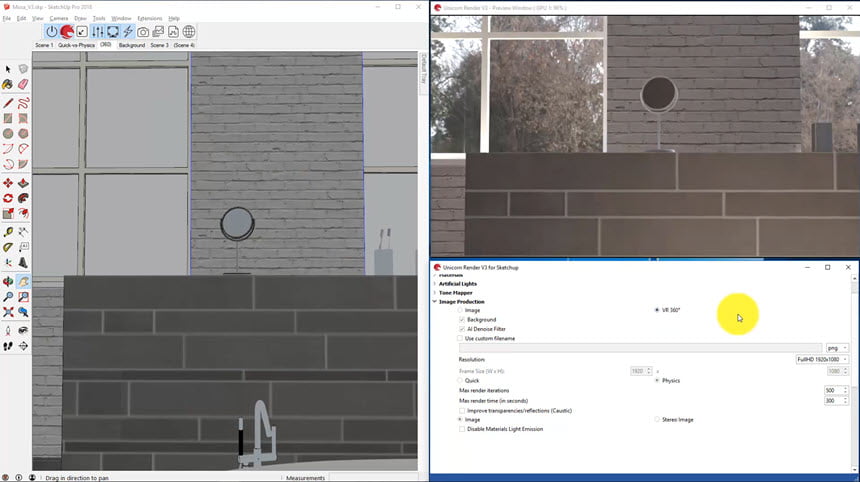
Task: Select the arrow Select tool
Action: (8, 69)
